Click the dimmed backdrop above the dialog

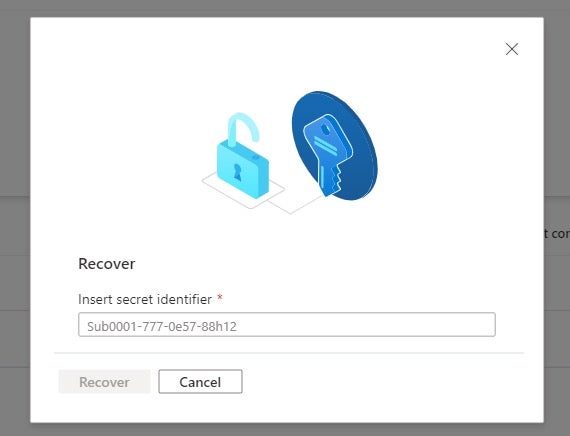pos(285,8)
